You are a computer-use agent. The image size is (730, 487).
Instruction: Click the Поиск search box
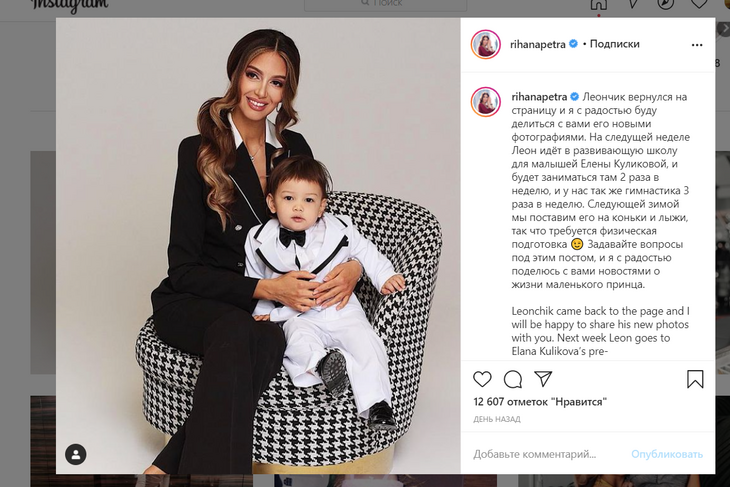(x=385, y=4)
